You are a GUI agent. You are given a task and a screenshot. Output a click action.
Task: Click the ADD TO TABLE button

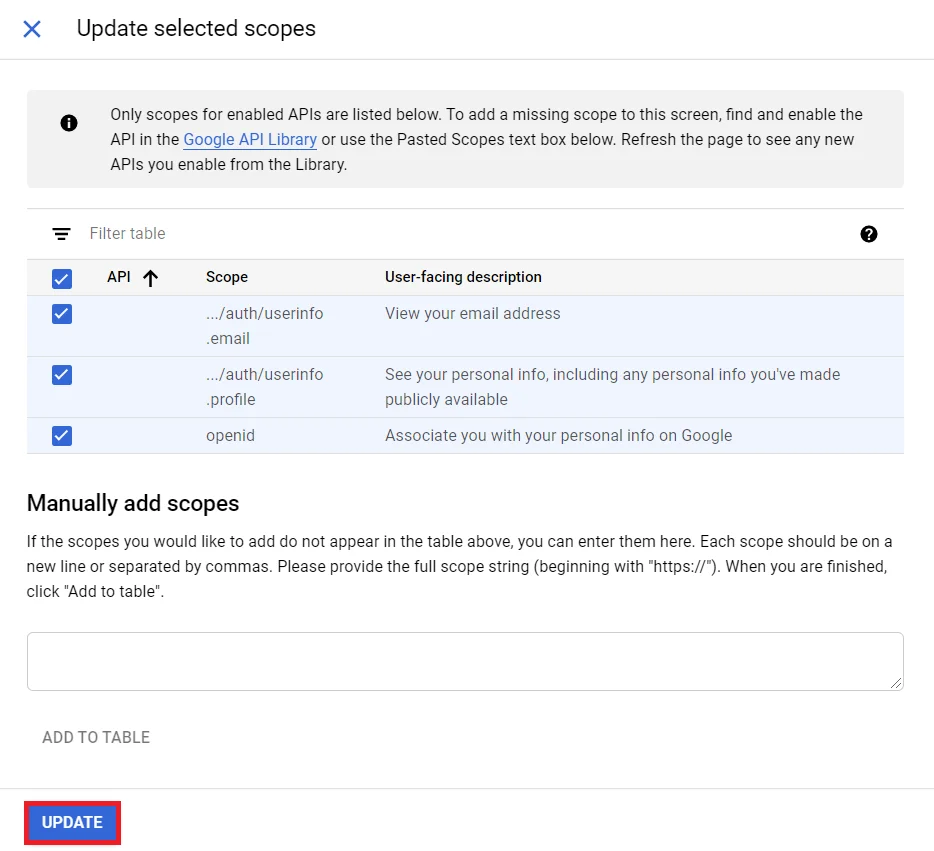click(x=95, y=737)
